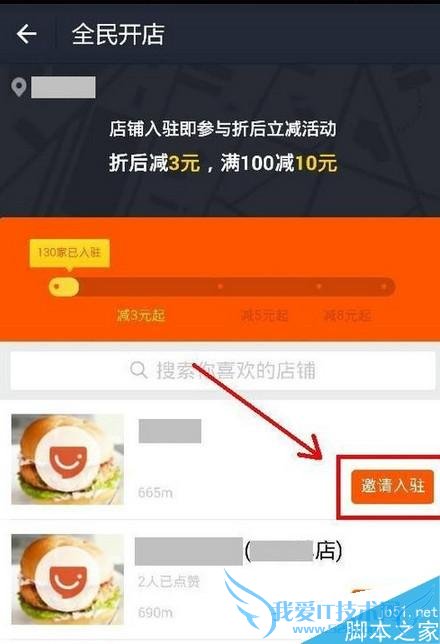Tap the blurred current location text
The height and width of the screenshot is (644, 440).
[x=63, y=87]
